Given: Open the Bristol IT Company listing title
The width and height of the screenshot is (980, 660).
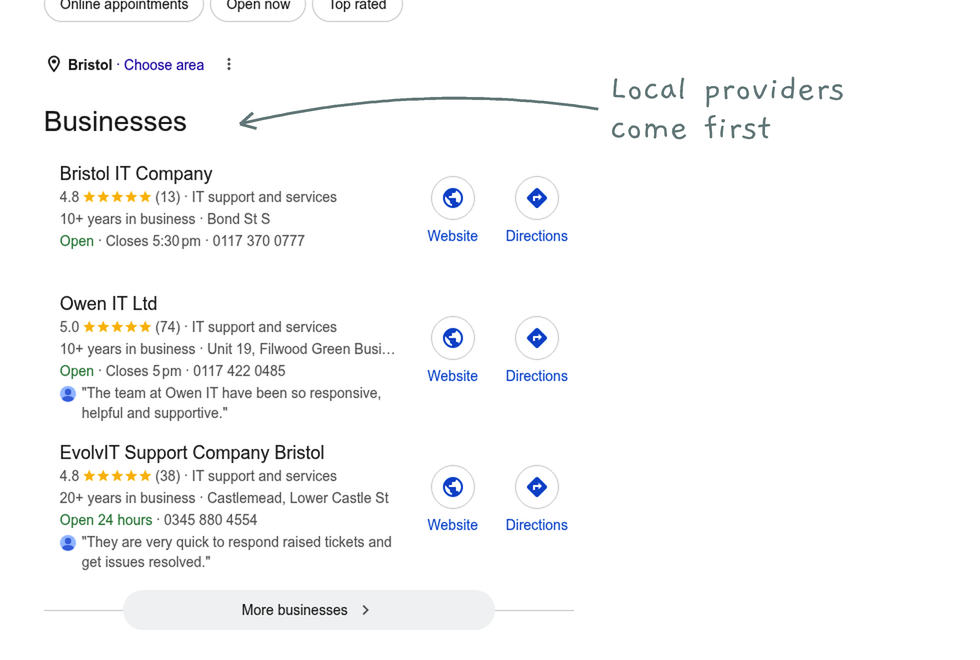Looking at the screenshot, I should [x=136, y=173].
